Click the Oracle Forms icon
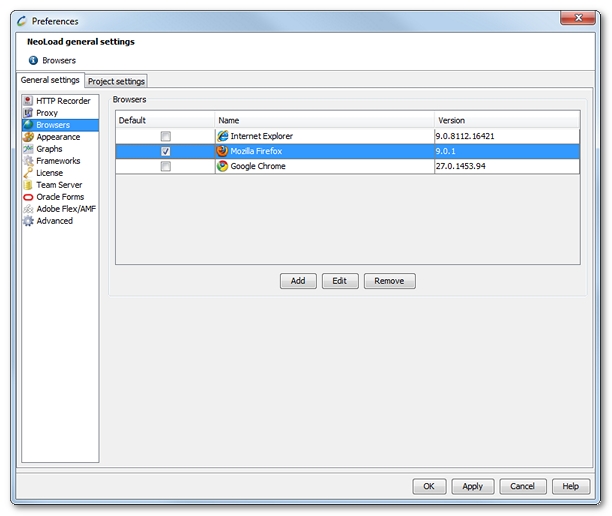 28,197
